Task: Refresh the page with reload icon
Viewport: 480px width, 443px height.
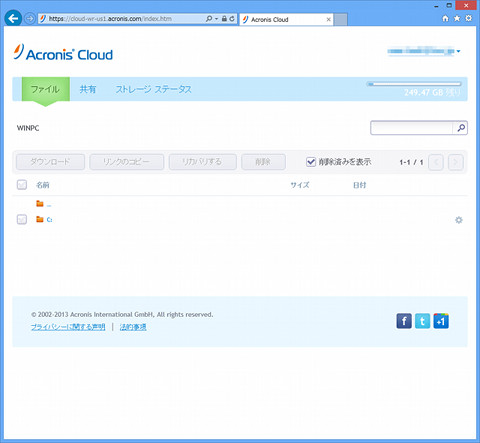Action: [232, 19]
